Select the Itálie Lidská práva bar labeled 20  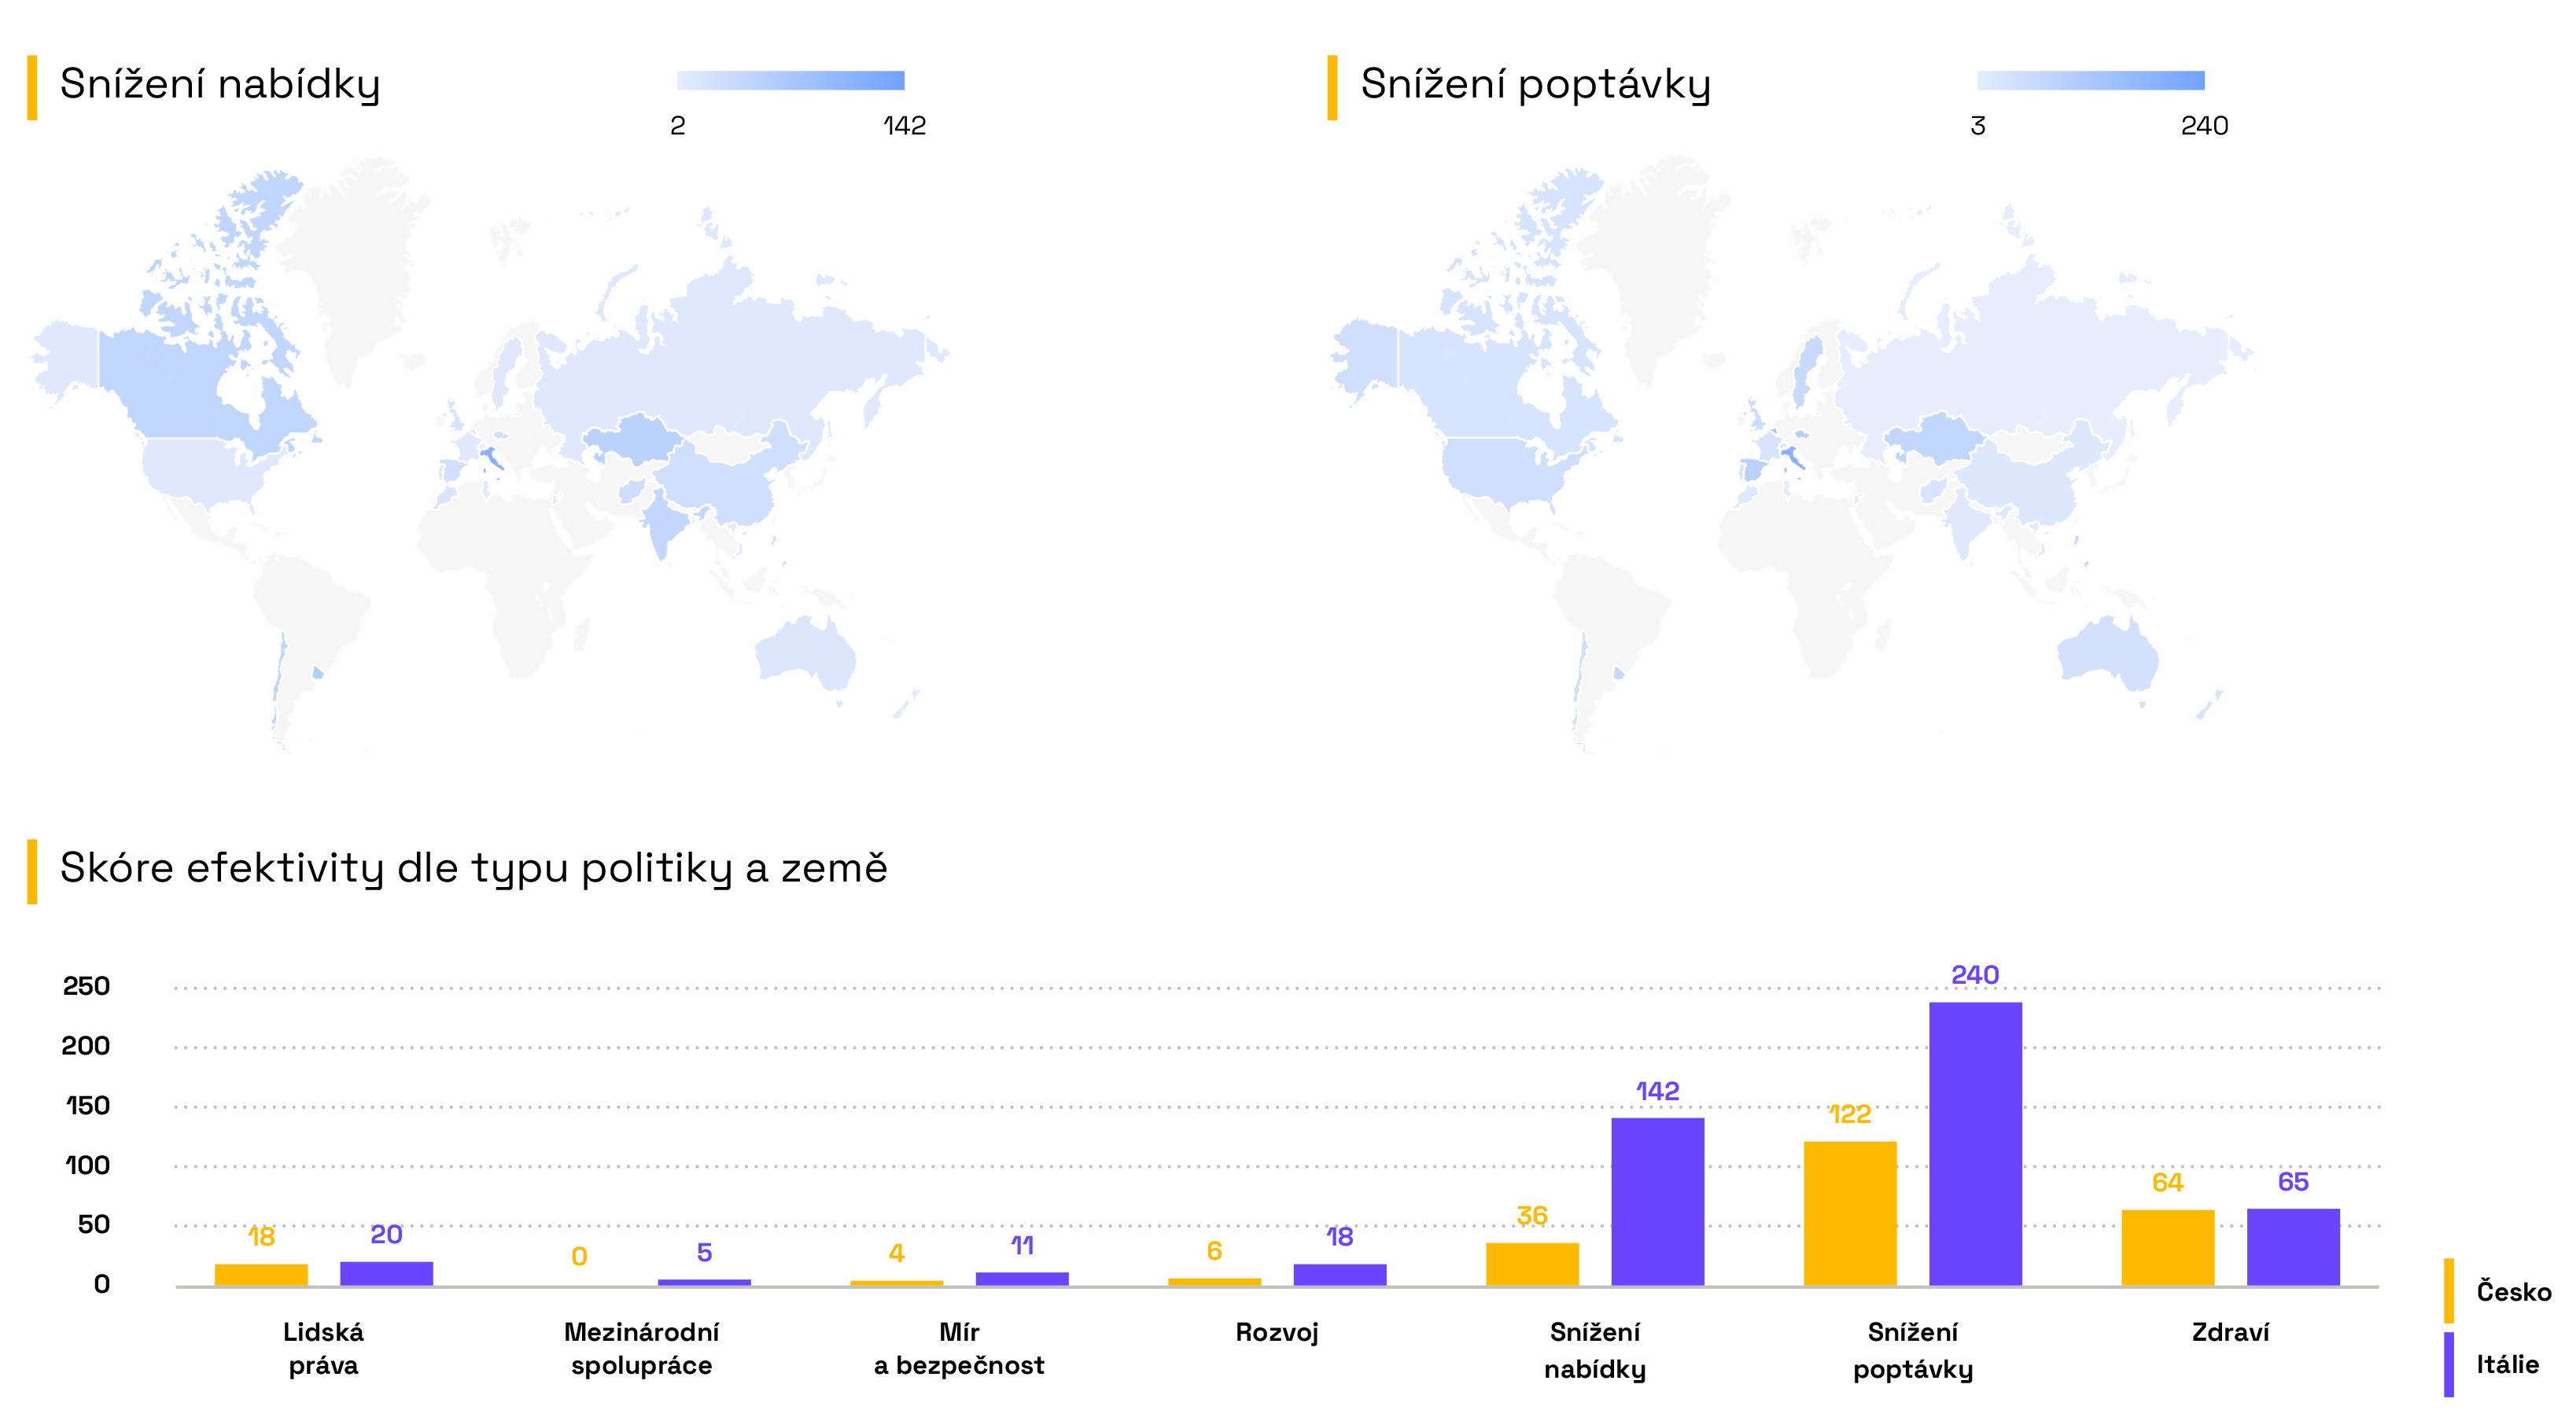click(386, 1273)
